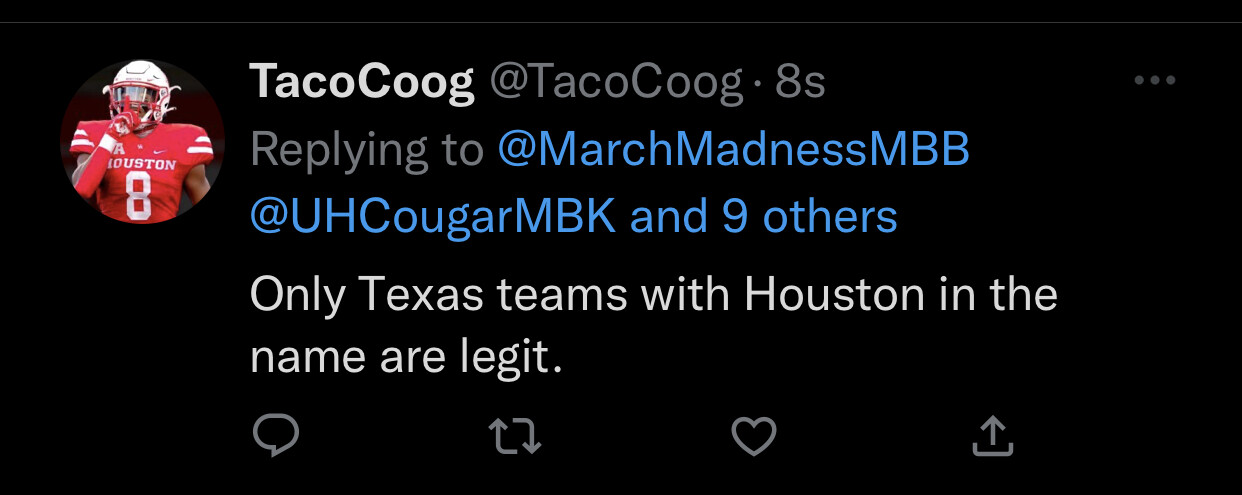1242x495 pixels.
Task: Visit the @MarchMadnessMBB mention
Action: pos(733,150)
